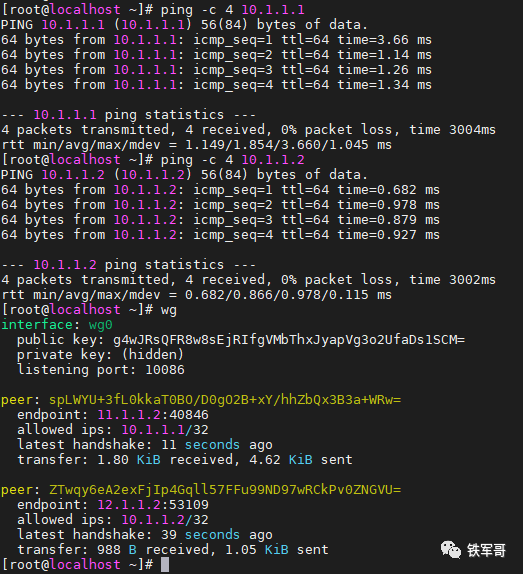Click the wg0 public key string

[289, 340]
